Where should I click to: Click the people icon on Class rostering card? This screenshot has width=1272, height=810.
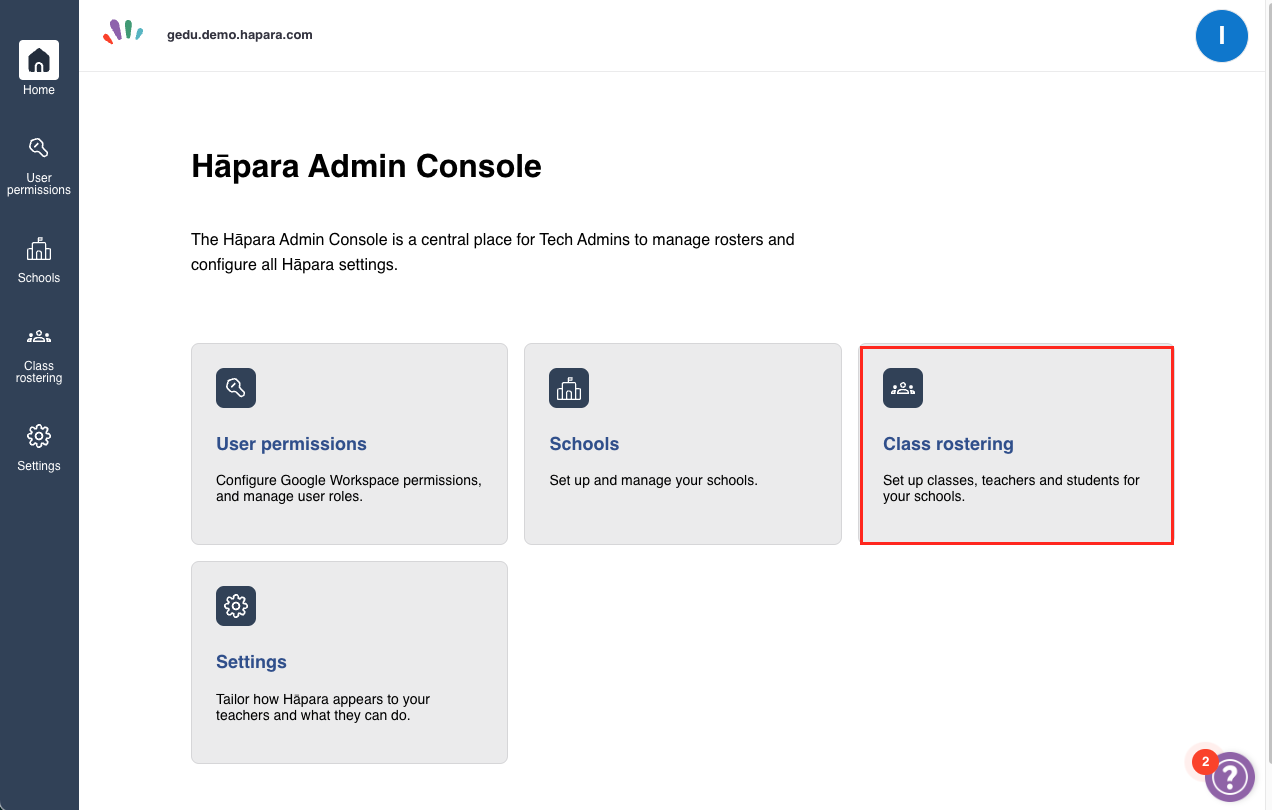(902, 388)
